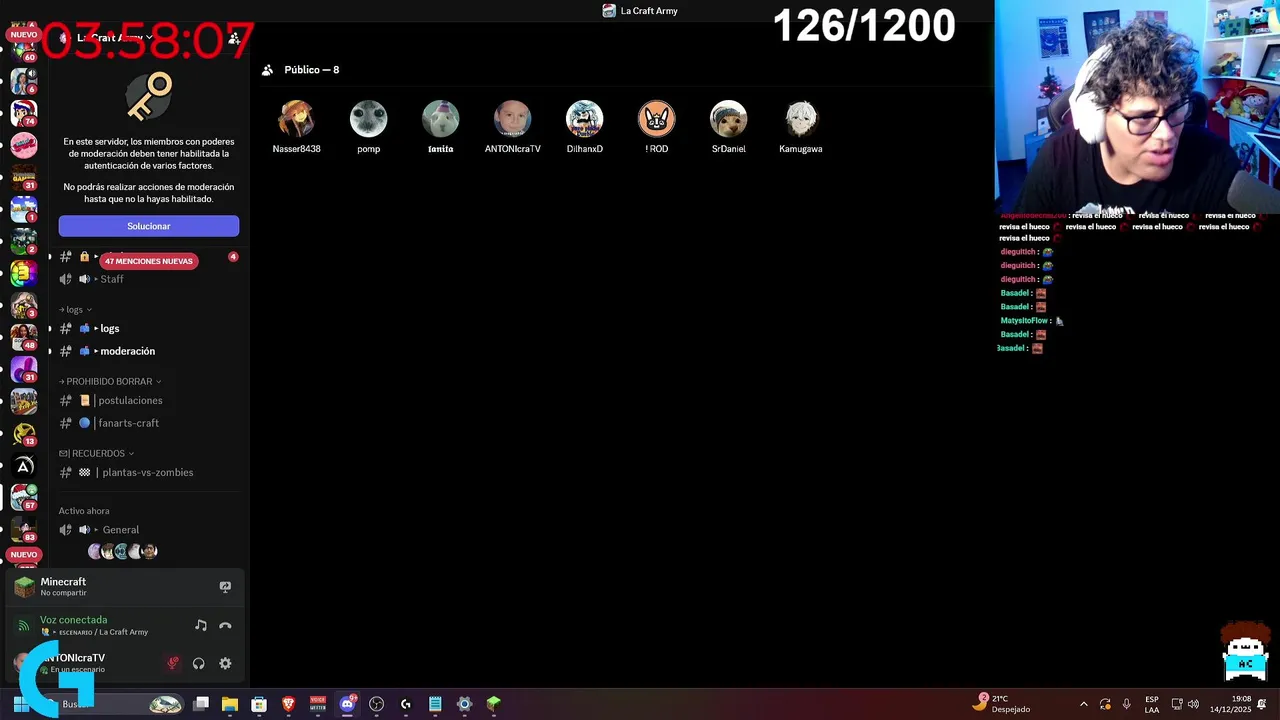1280x720 pixels.
Task: Open the soundboard music note button
Action: pyautogui.click(x=200, y=625)
